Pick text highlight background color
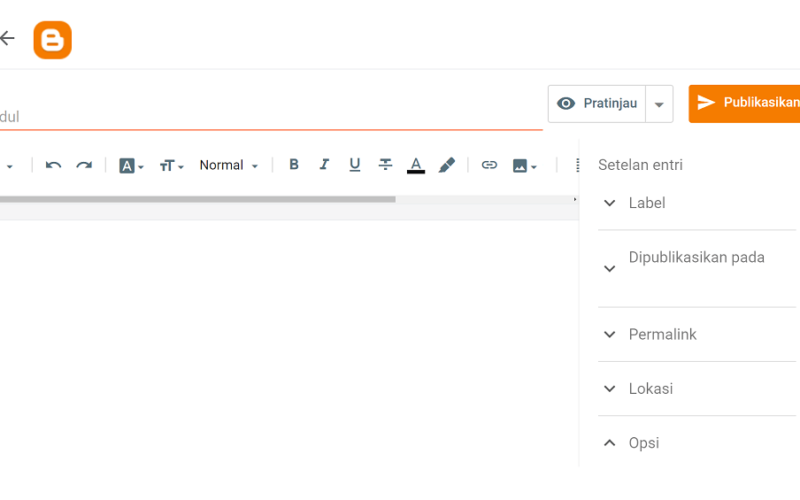 point(446,165)
